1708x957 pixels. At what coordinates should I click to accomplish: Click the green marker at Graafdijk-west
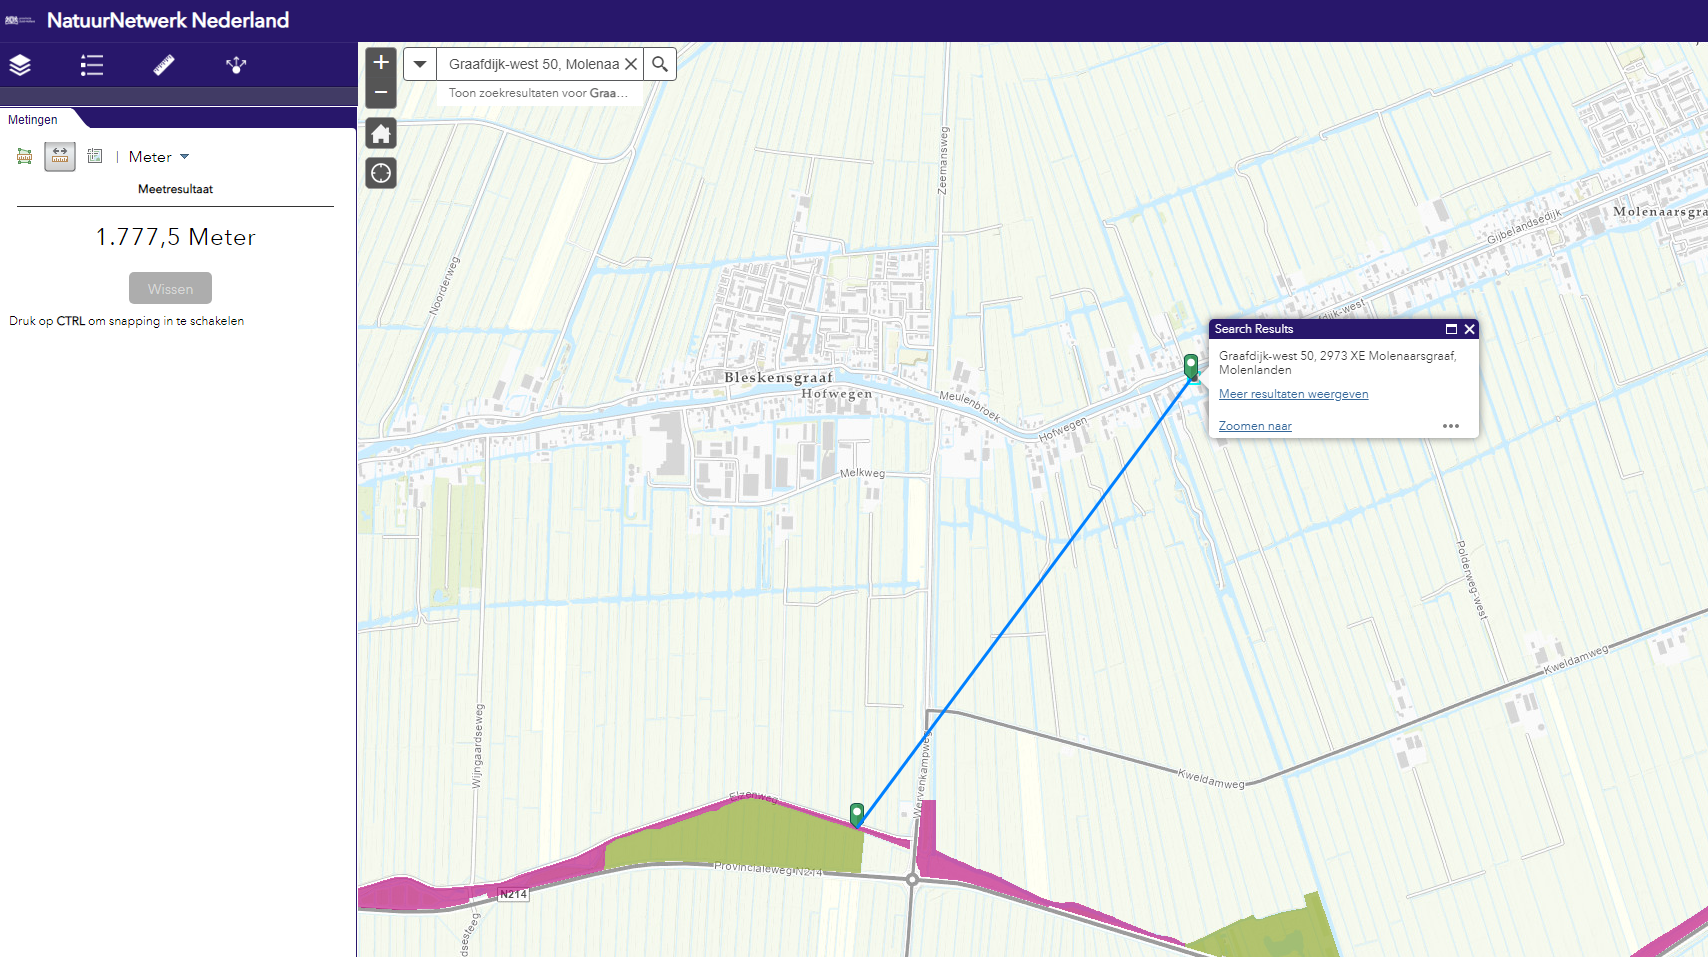(1191, 366)
